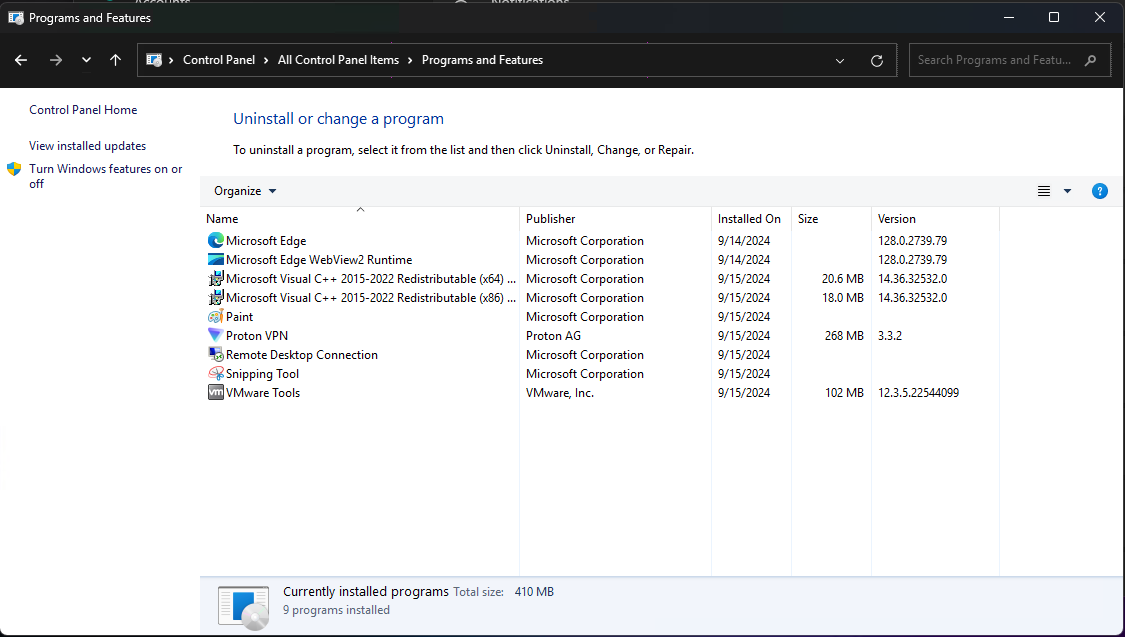Open help with the question mark icon
The image size is (1125, 637).
tap(1099, 191)
